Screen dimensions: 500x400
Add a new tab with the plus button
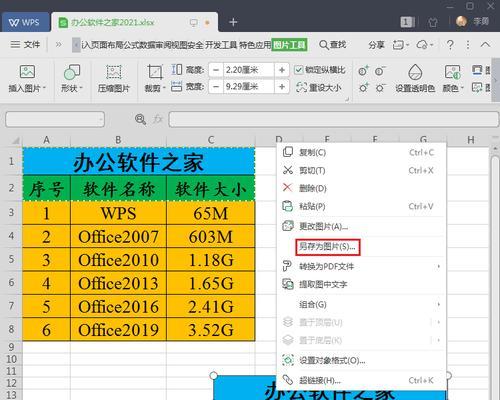point(233,22)
